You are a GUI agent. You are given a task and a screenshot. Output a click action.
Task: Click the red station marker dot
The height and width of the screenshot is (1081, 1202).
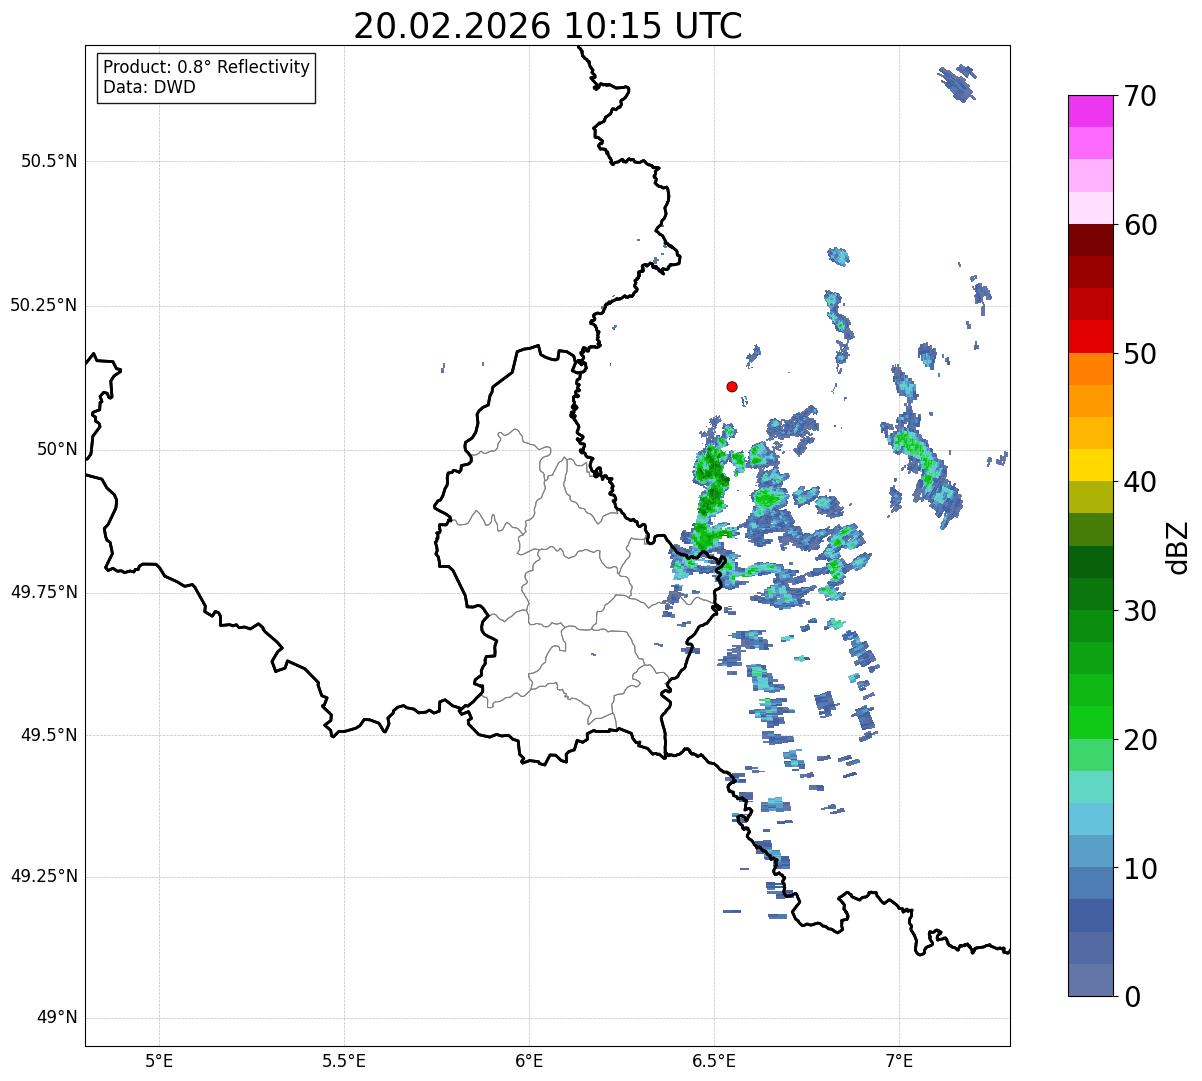coord(732,386)
